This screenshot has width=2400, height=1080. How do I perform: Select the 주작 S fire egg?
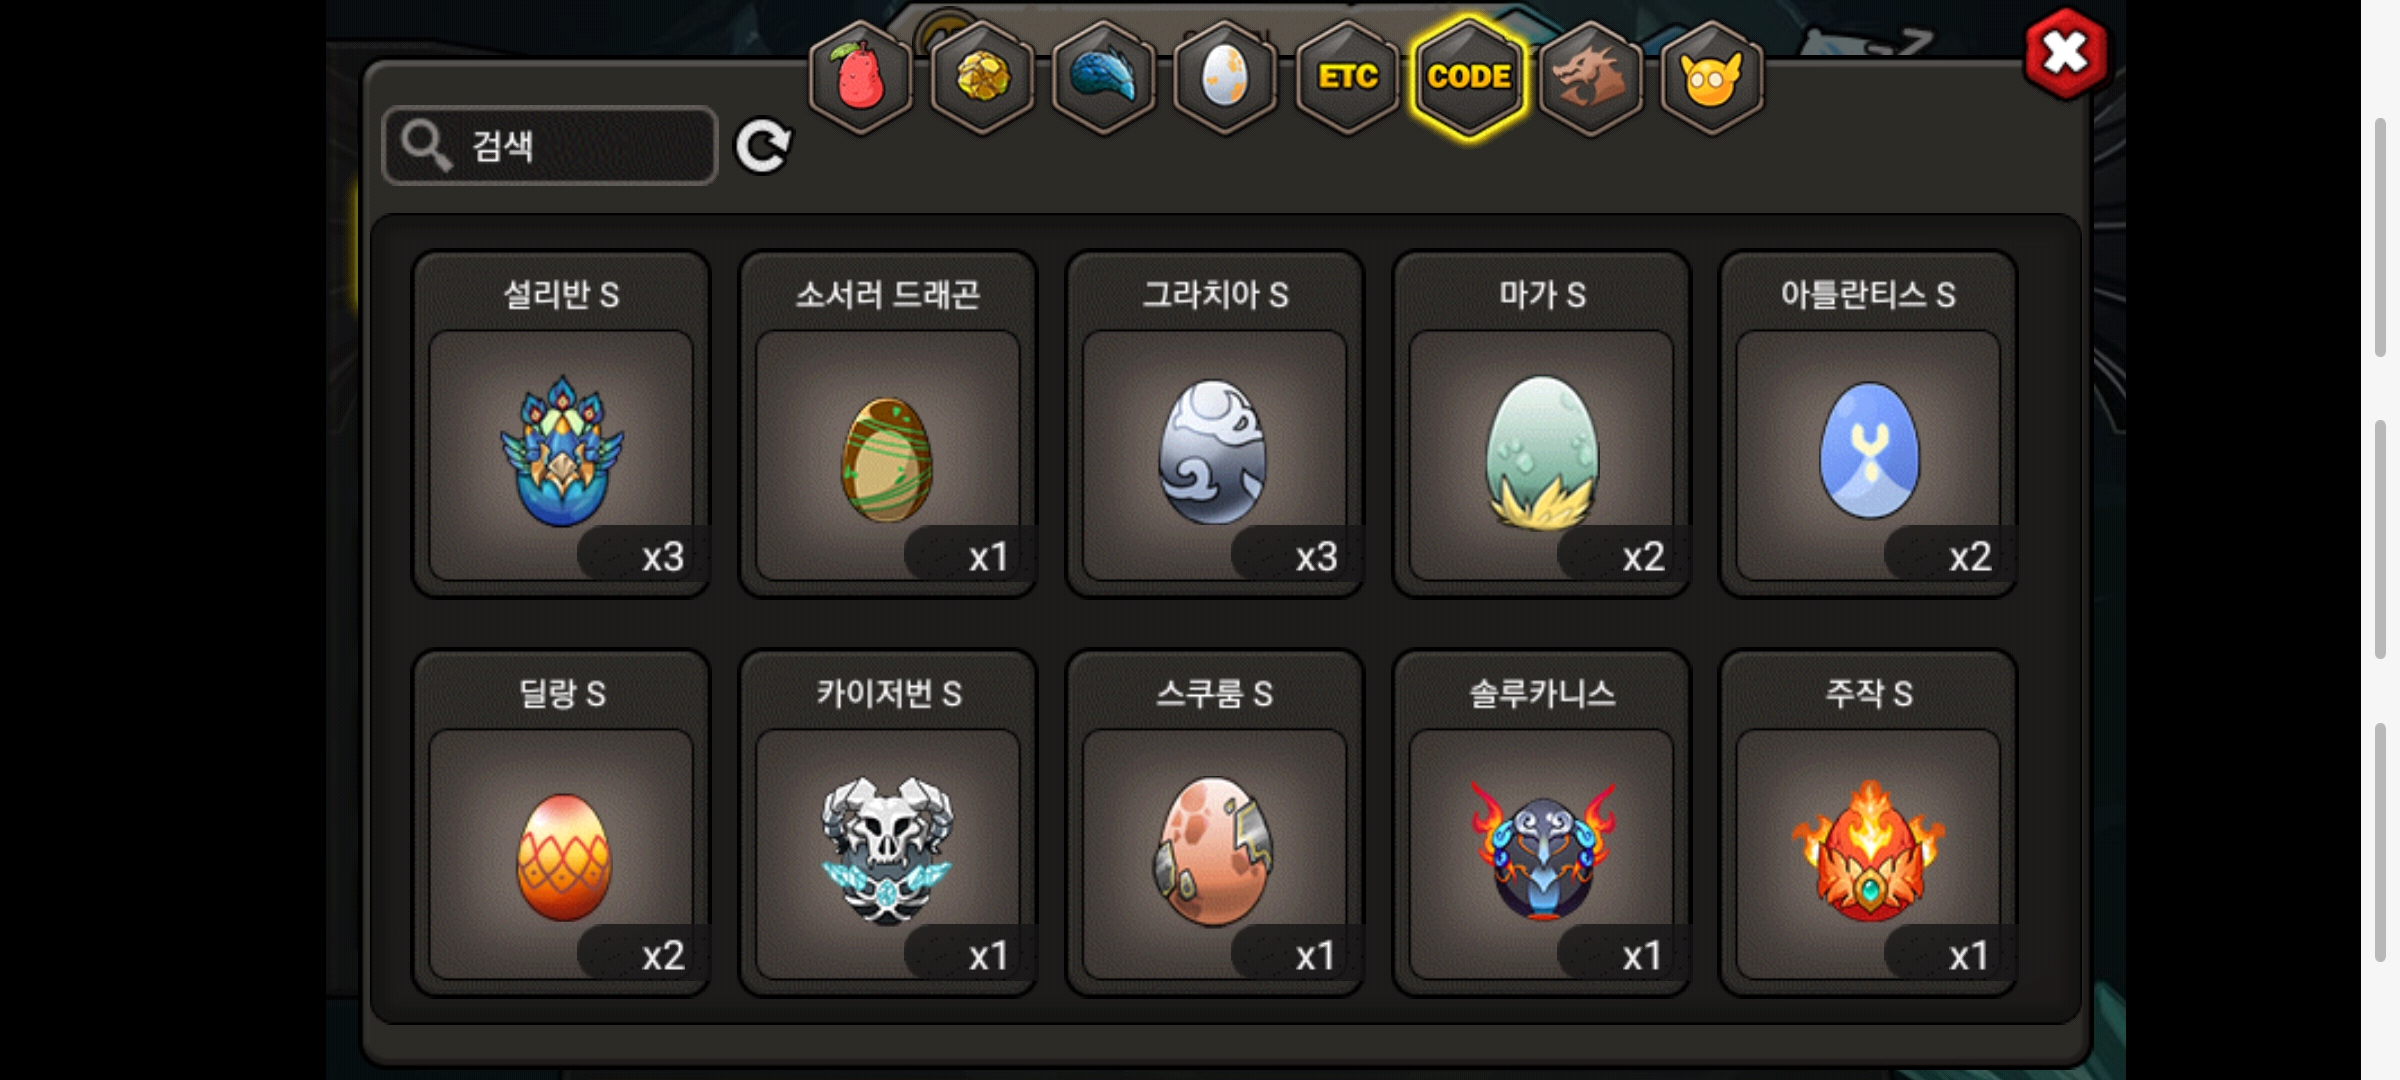click(x=1868, y=823)
